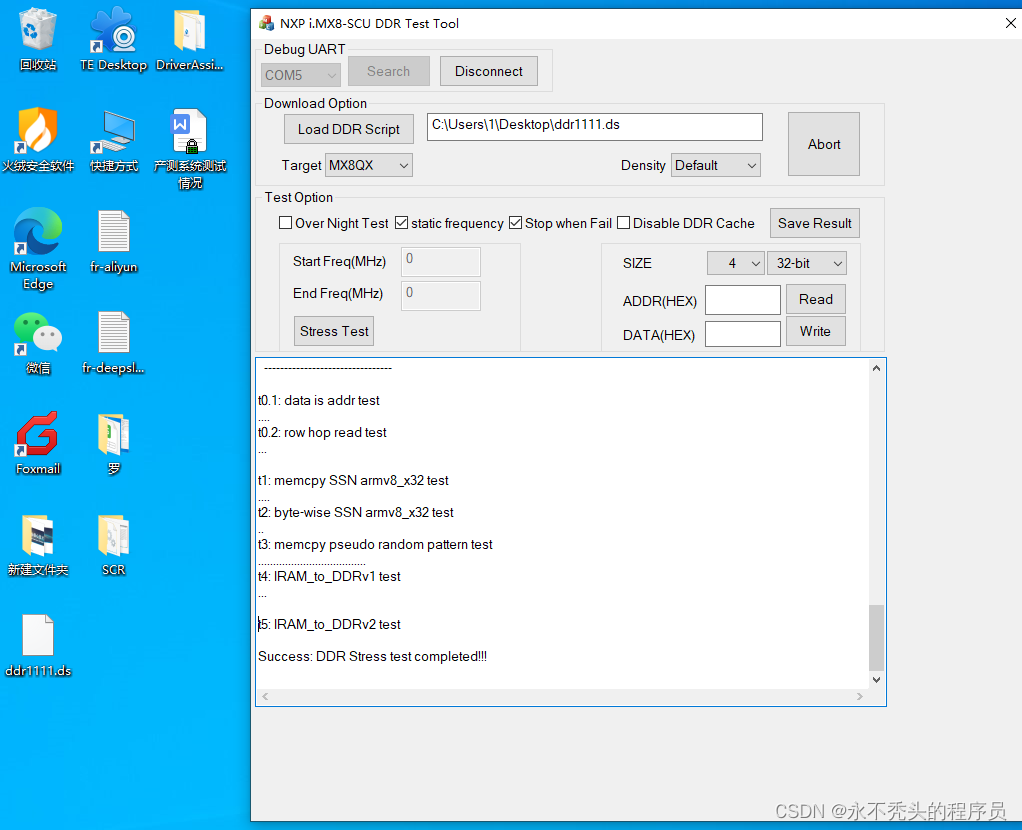Open 快捷方式 computer shortcut icon
Viewport: 1022px width, 830px height.
[x=113, y=140]
